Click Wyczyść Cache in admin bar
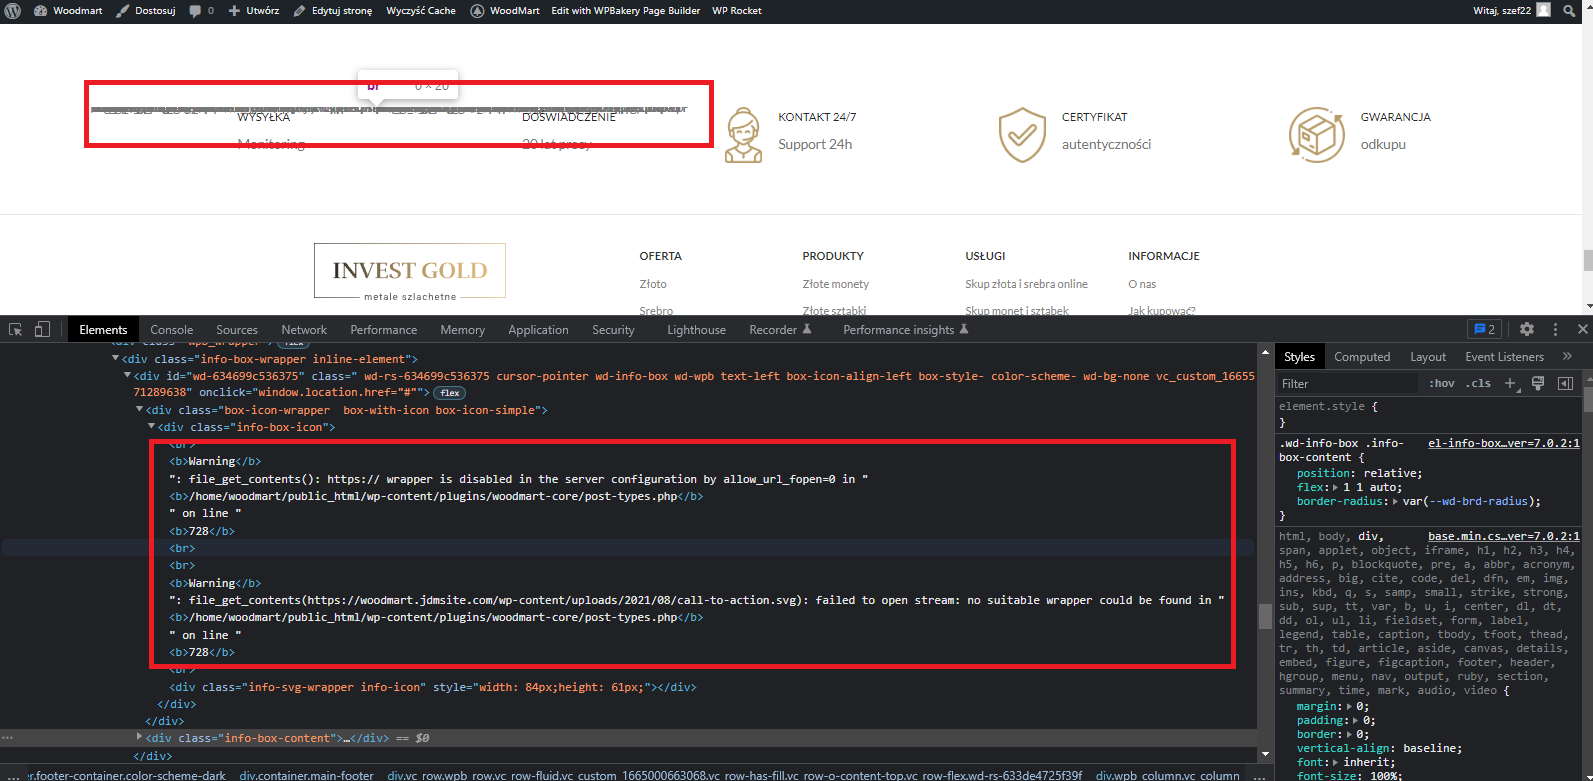Viewport: 1593px width, 781px height. [421, 10]
